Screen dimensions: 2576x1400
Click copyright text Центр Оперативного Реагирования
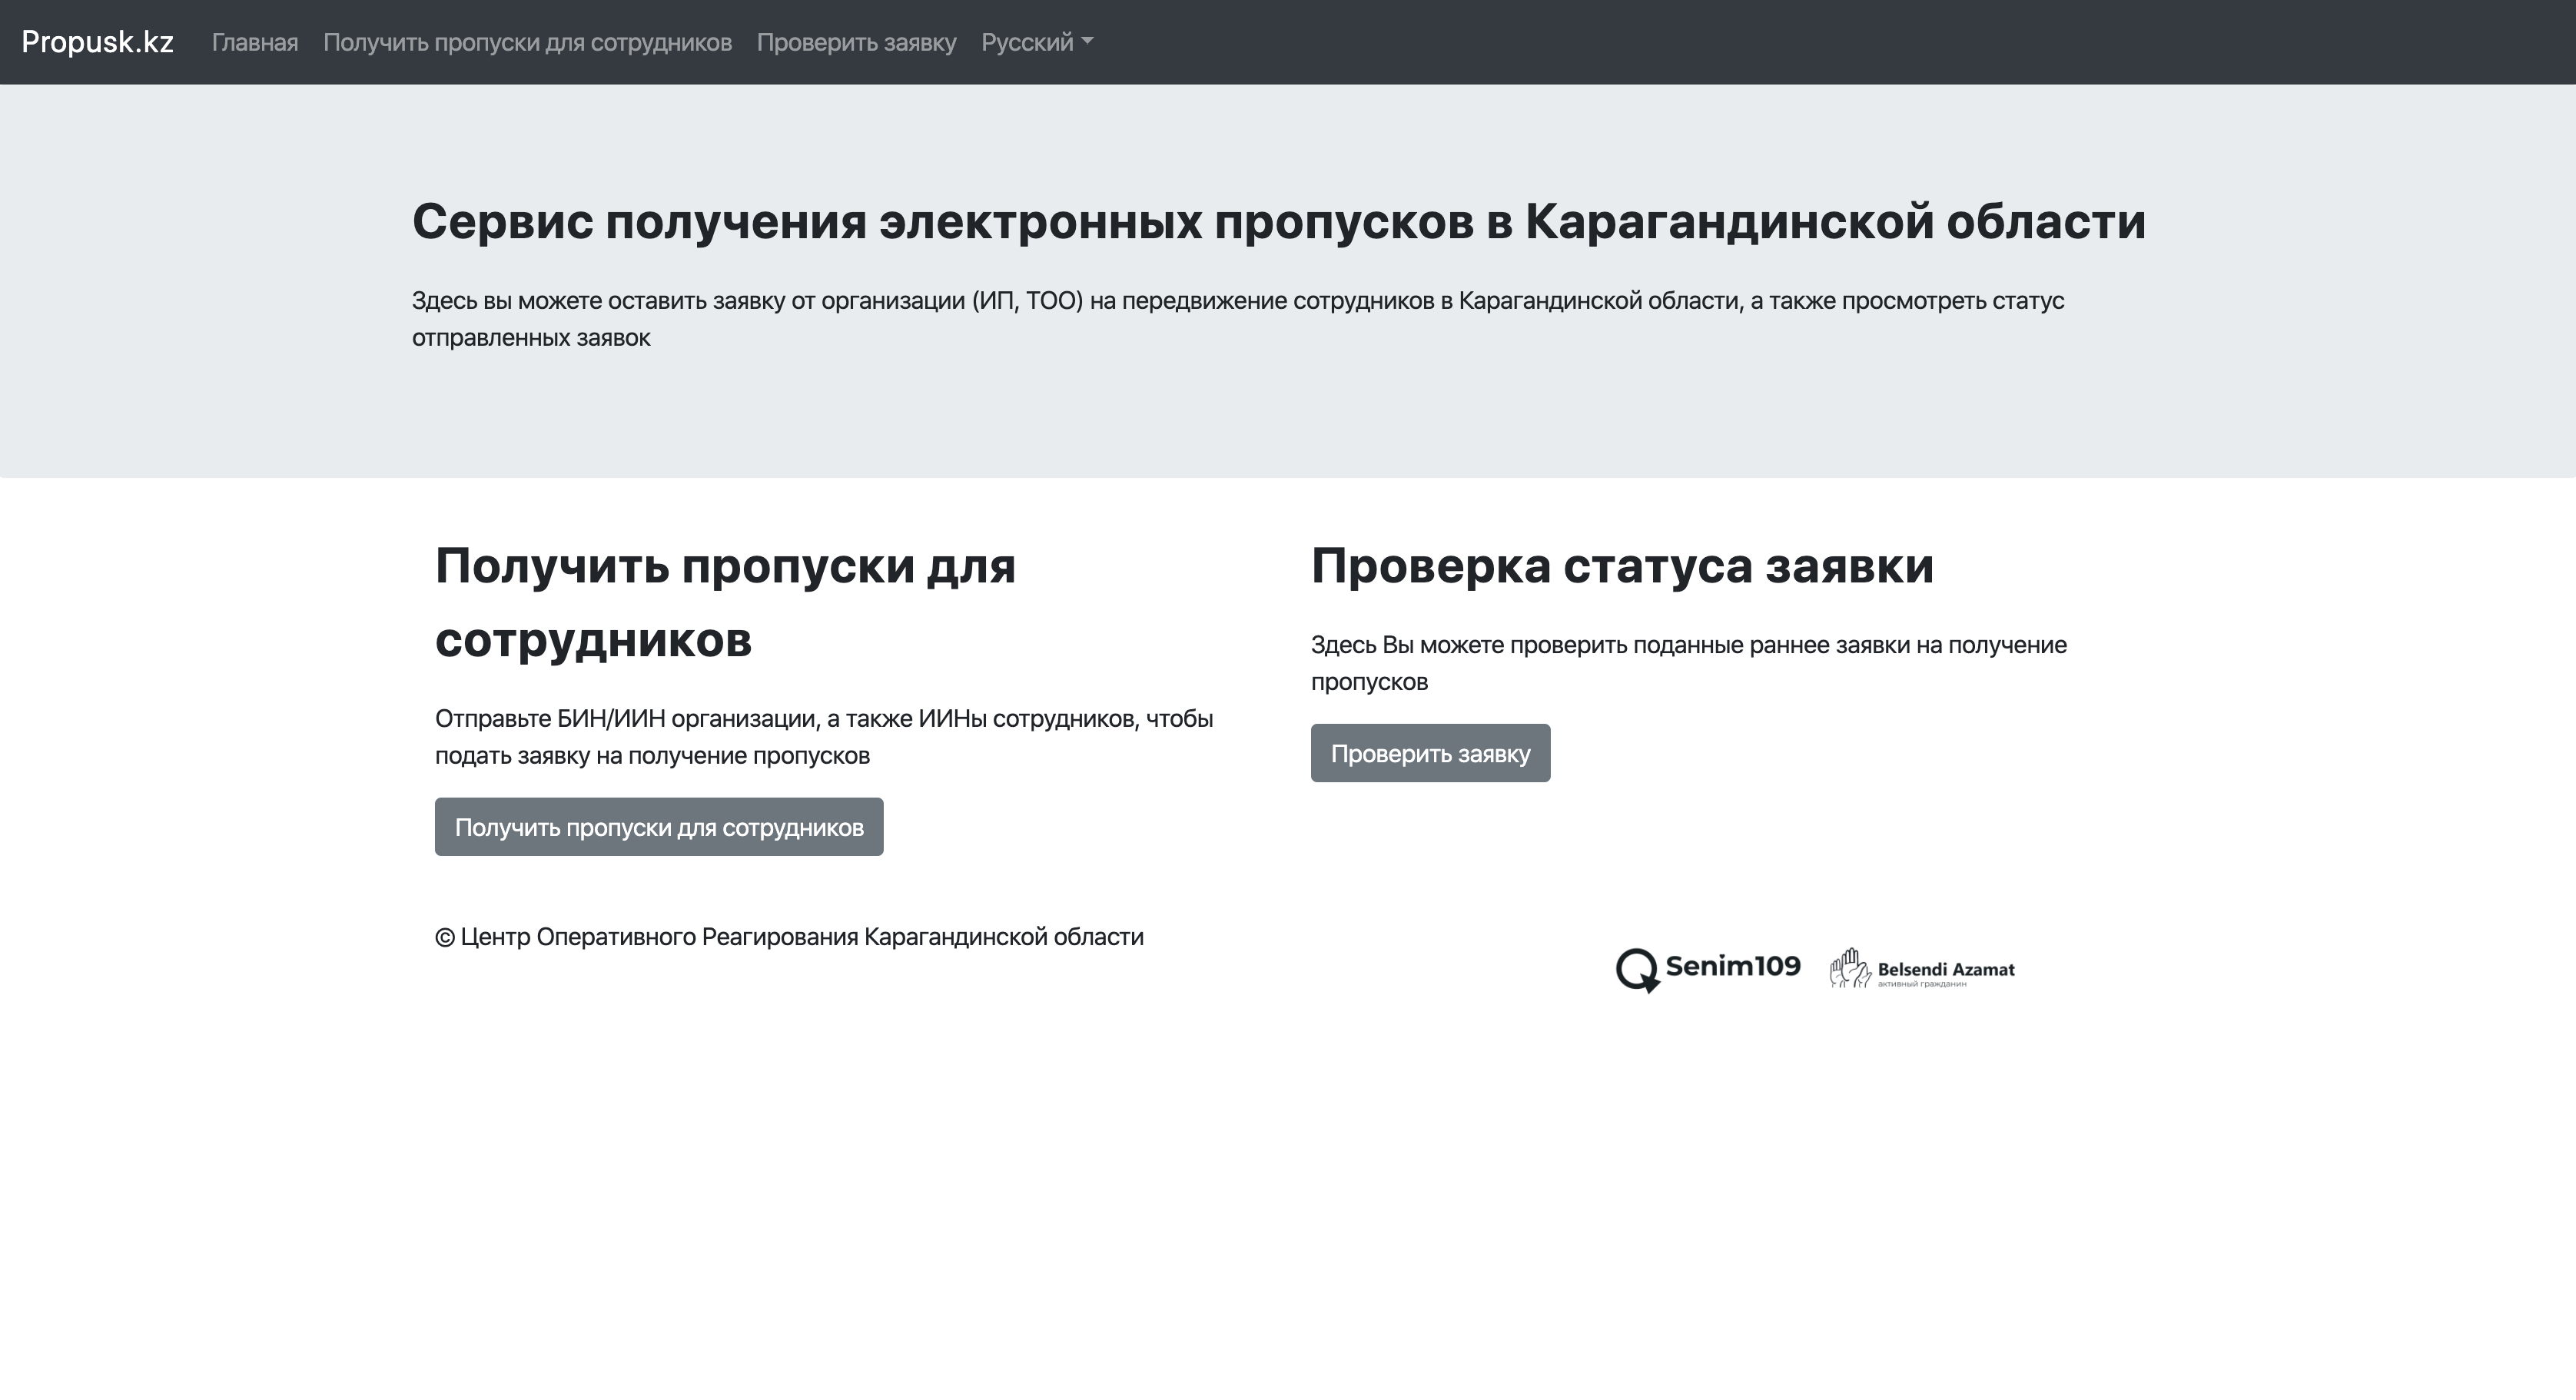coord(789,937)
